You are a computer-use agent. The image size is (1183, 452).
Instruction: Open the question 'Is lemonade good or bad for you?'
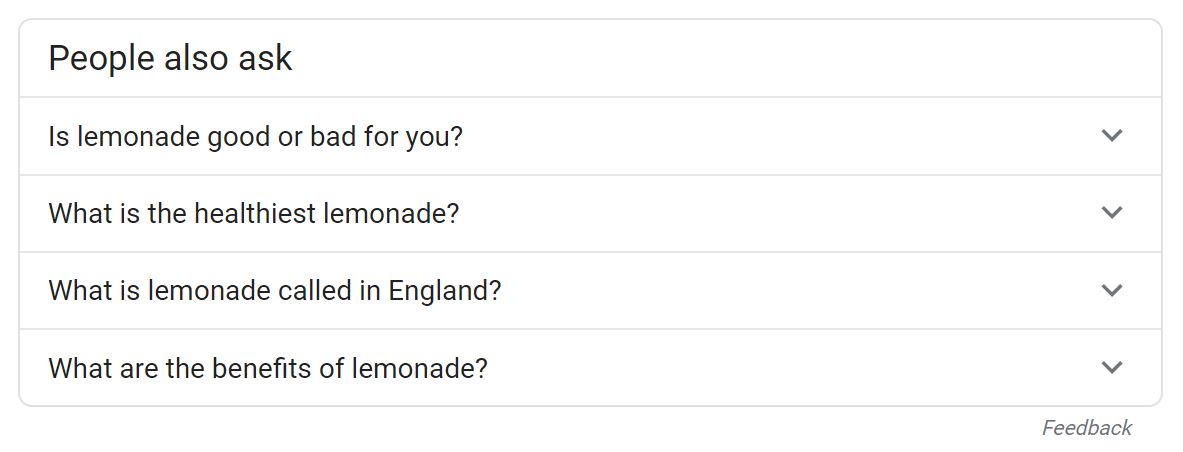590,136
